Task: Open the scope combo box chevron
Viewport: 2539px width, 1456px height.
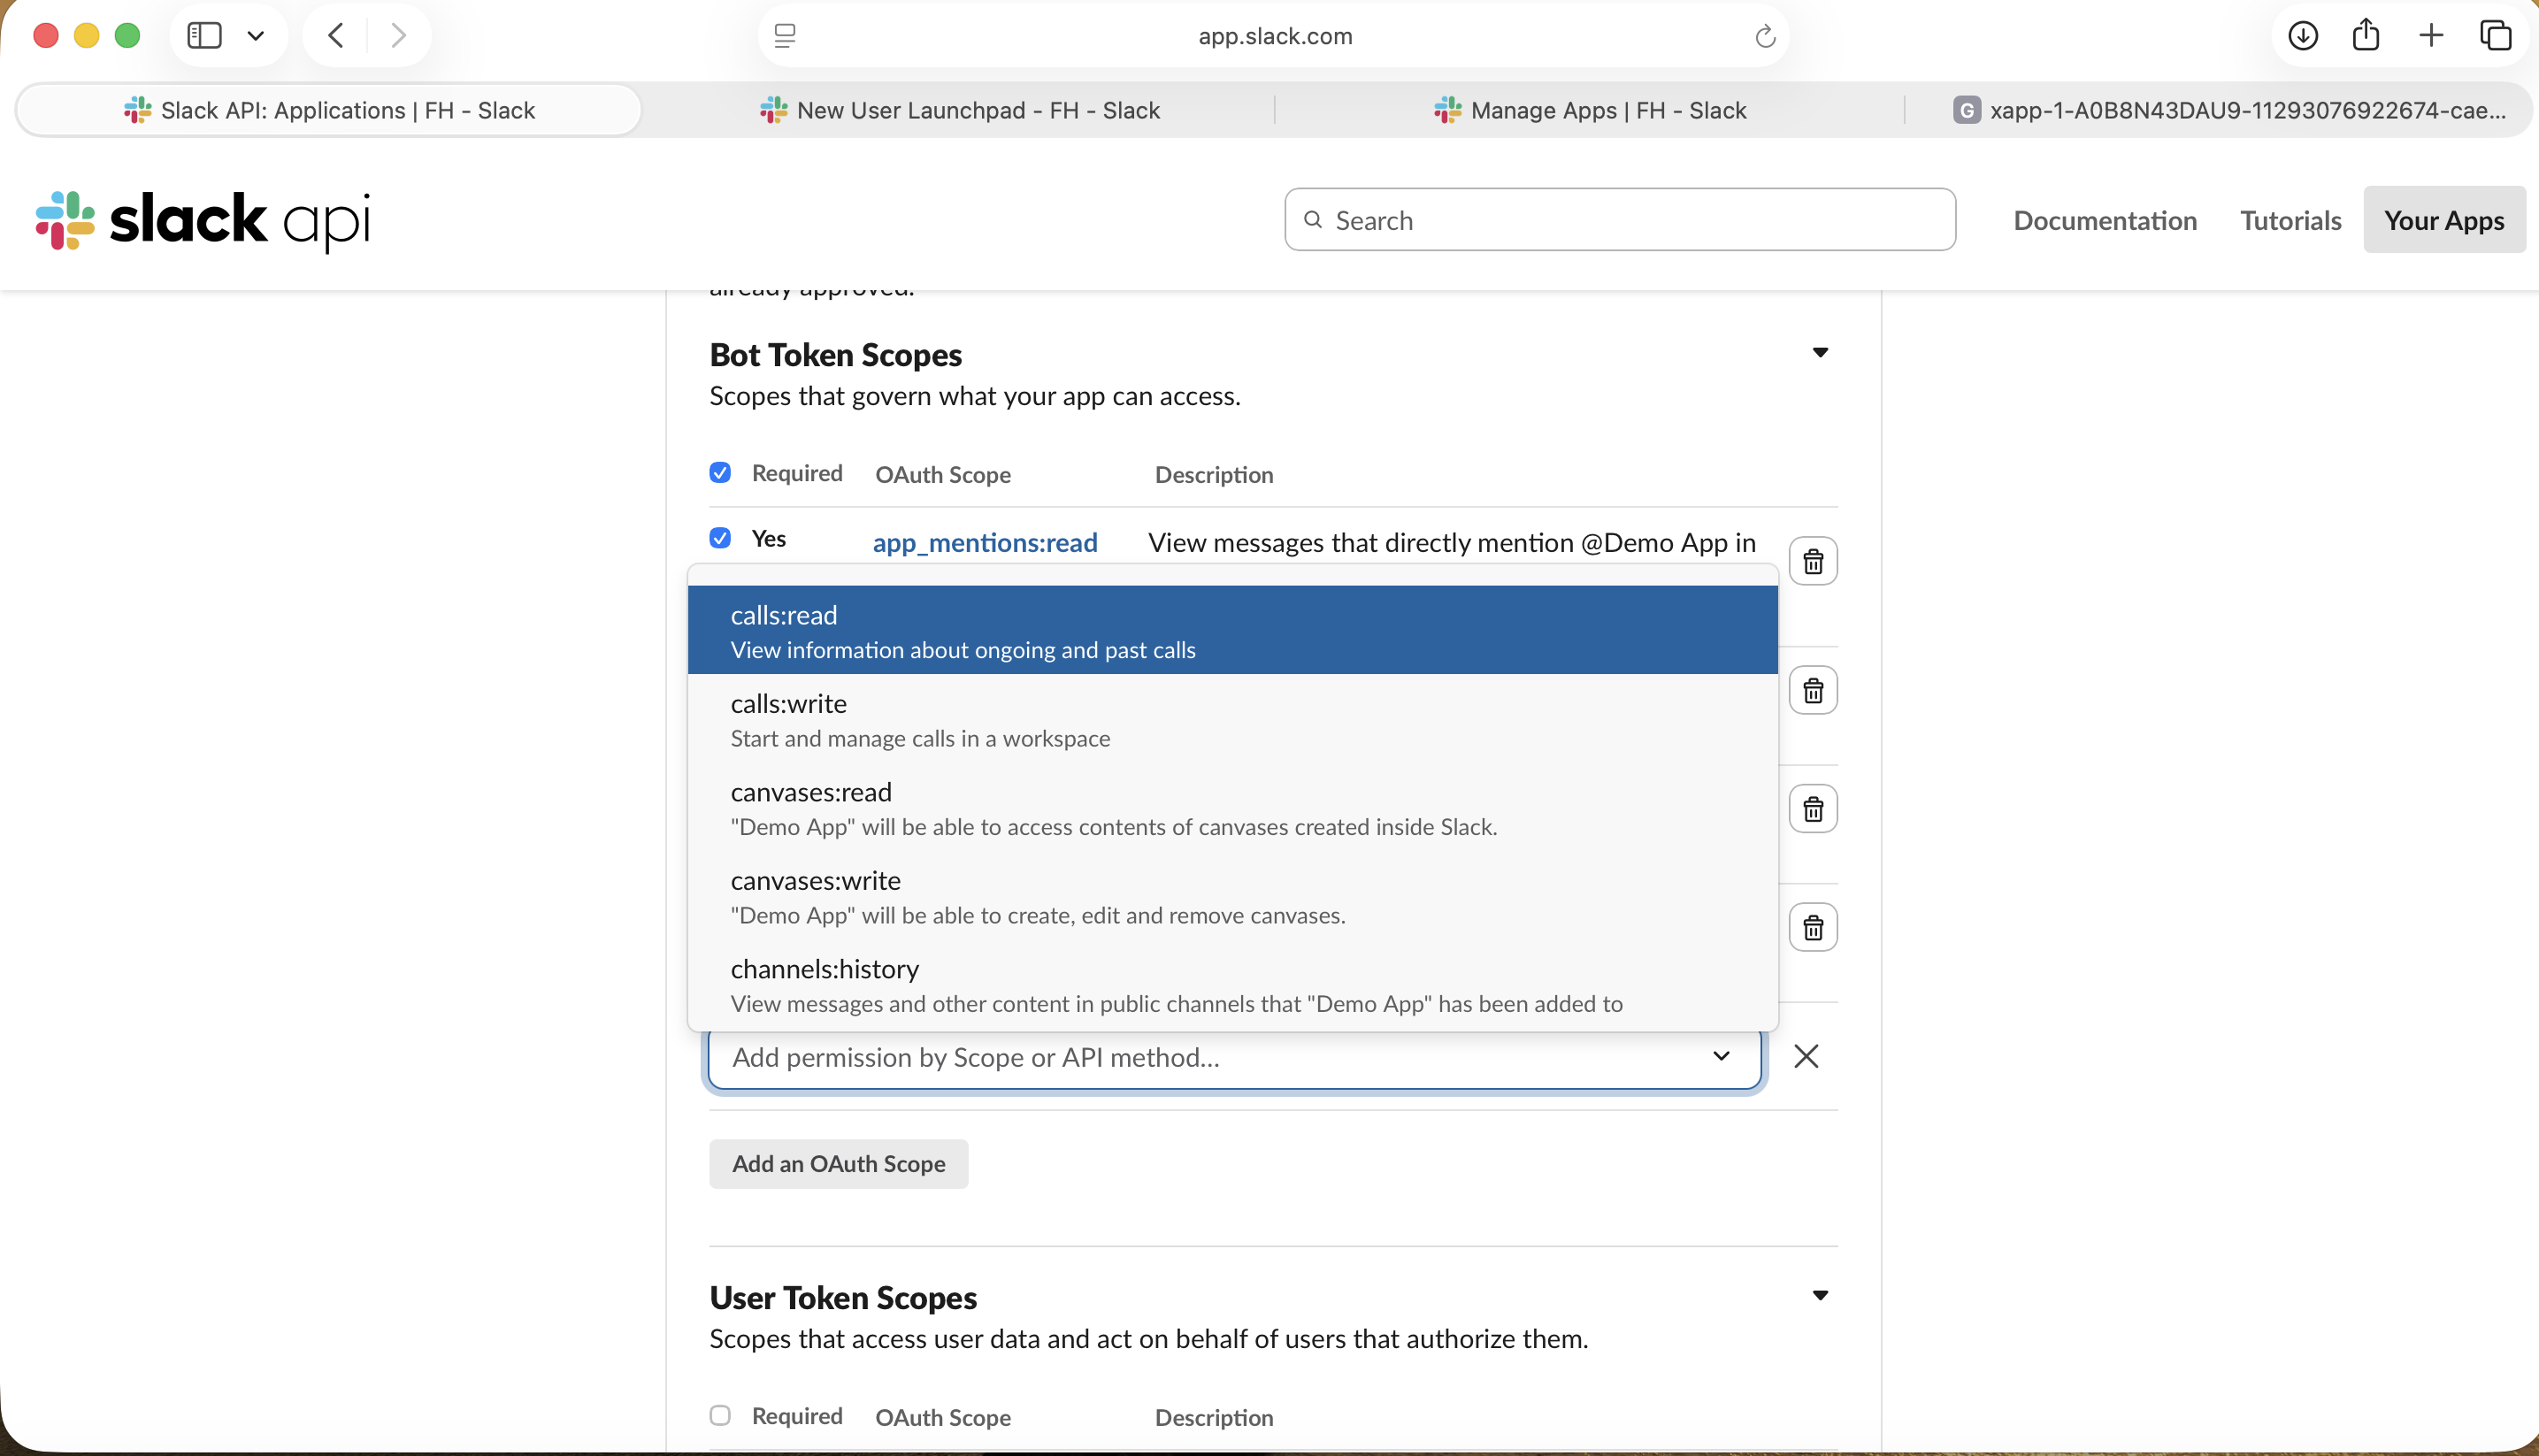Action: [x=1721, y=1056]
